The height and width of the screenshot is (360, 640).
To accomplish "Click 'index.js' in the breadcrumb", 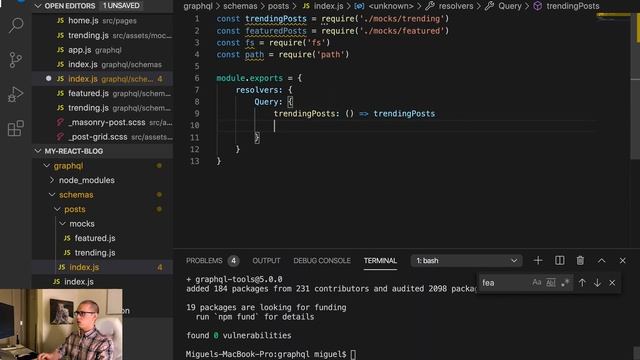I will click(x=328, y=6).
